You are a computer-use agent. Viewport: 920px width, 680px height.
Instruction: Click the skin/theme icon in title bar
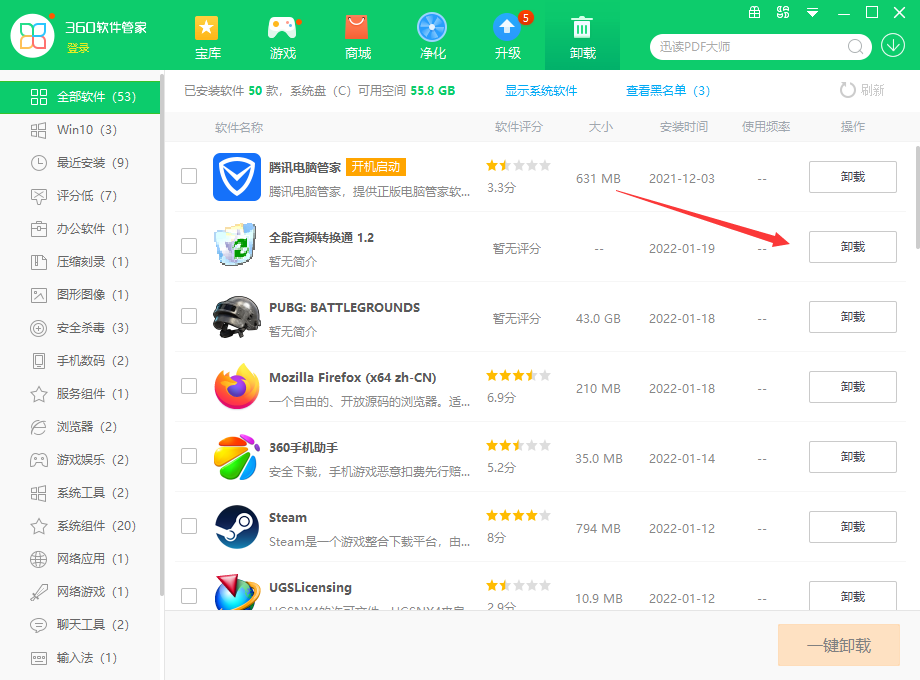tap(783, 12)
